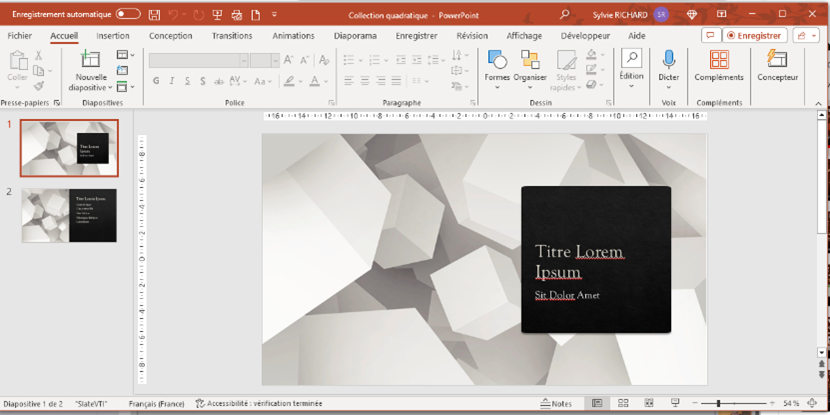Click the Save icon in title bar
Viewport: 830px width, 415px height.
pyautogui.click(x=154, y=15)
